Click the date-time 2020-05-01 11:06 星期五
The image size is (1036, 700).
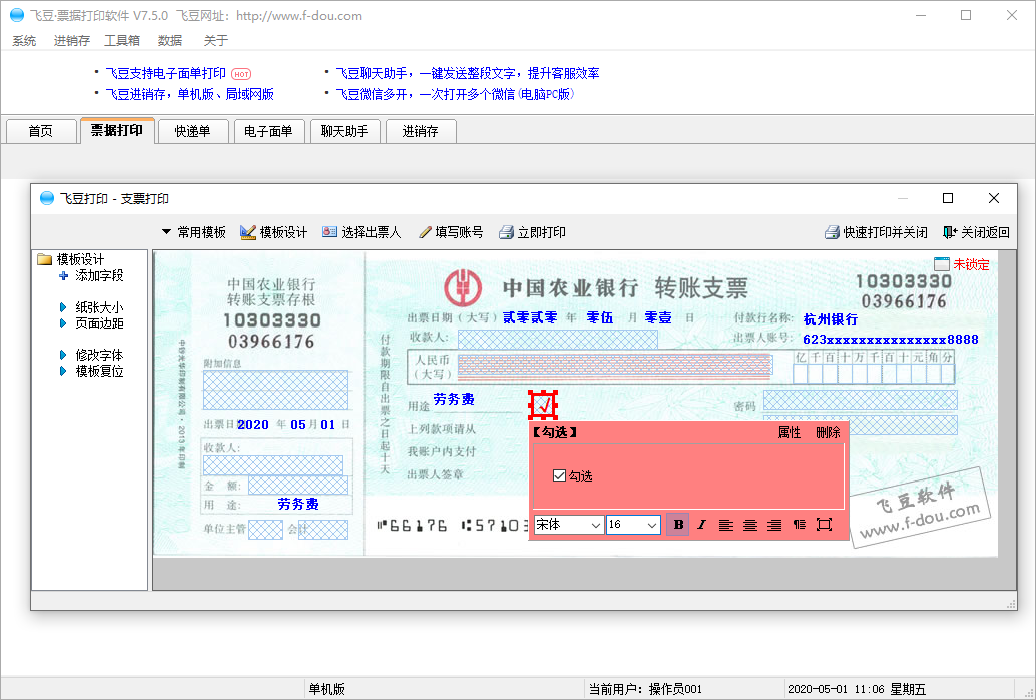(857, 689)
